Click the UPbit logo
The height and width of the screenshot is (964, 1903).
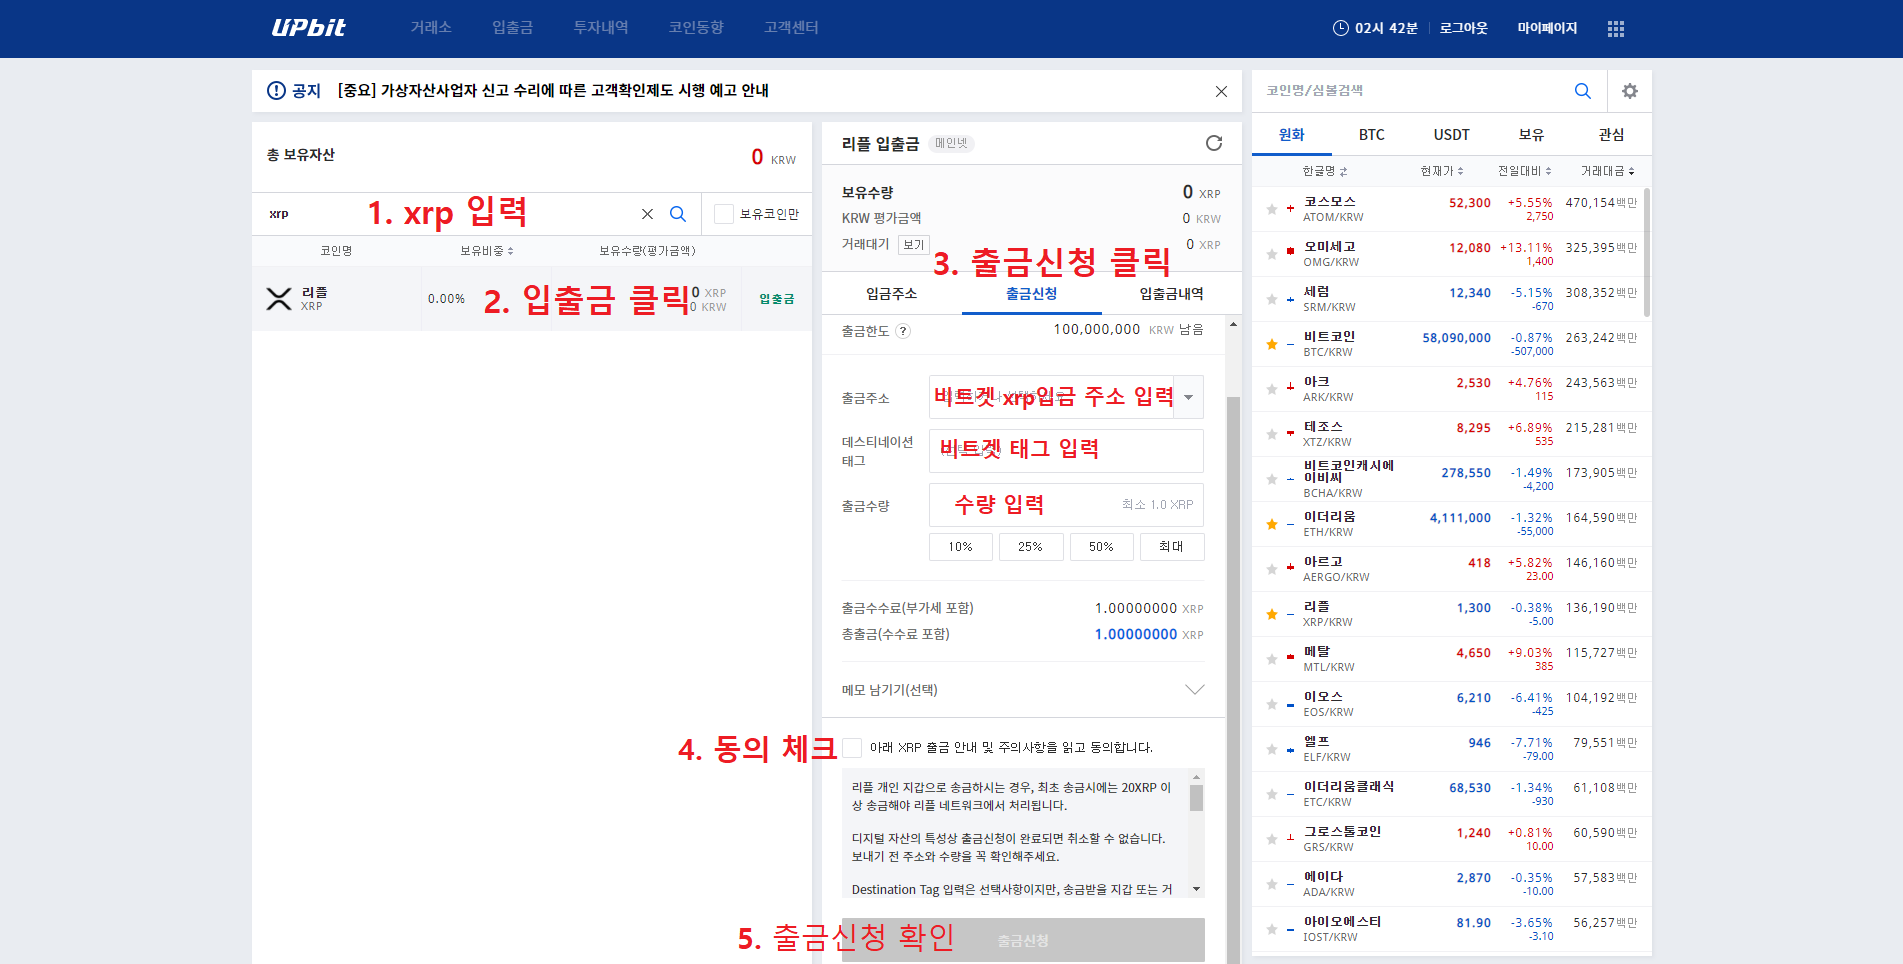click(x=308, y=28)
